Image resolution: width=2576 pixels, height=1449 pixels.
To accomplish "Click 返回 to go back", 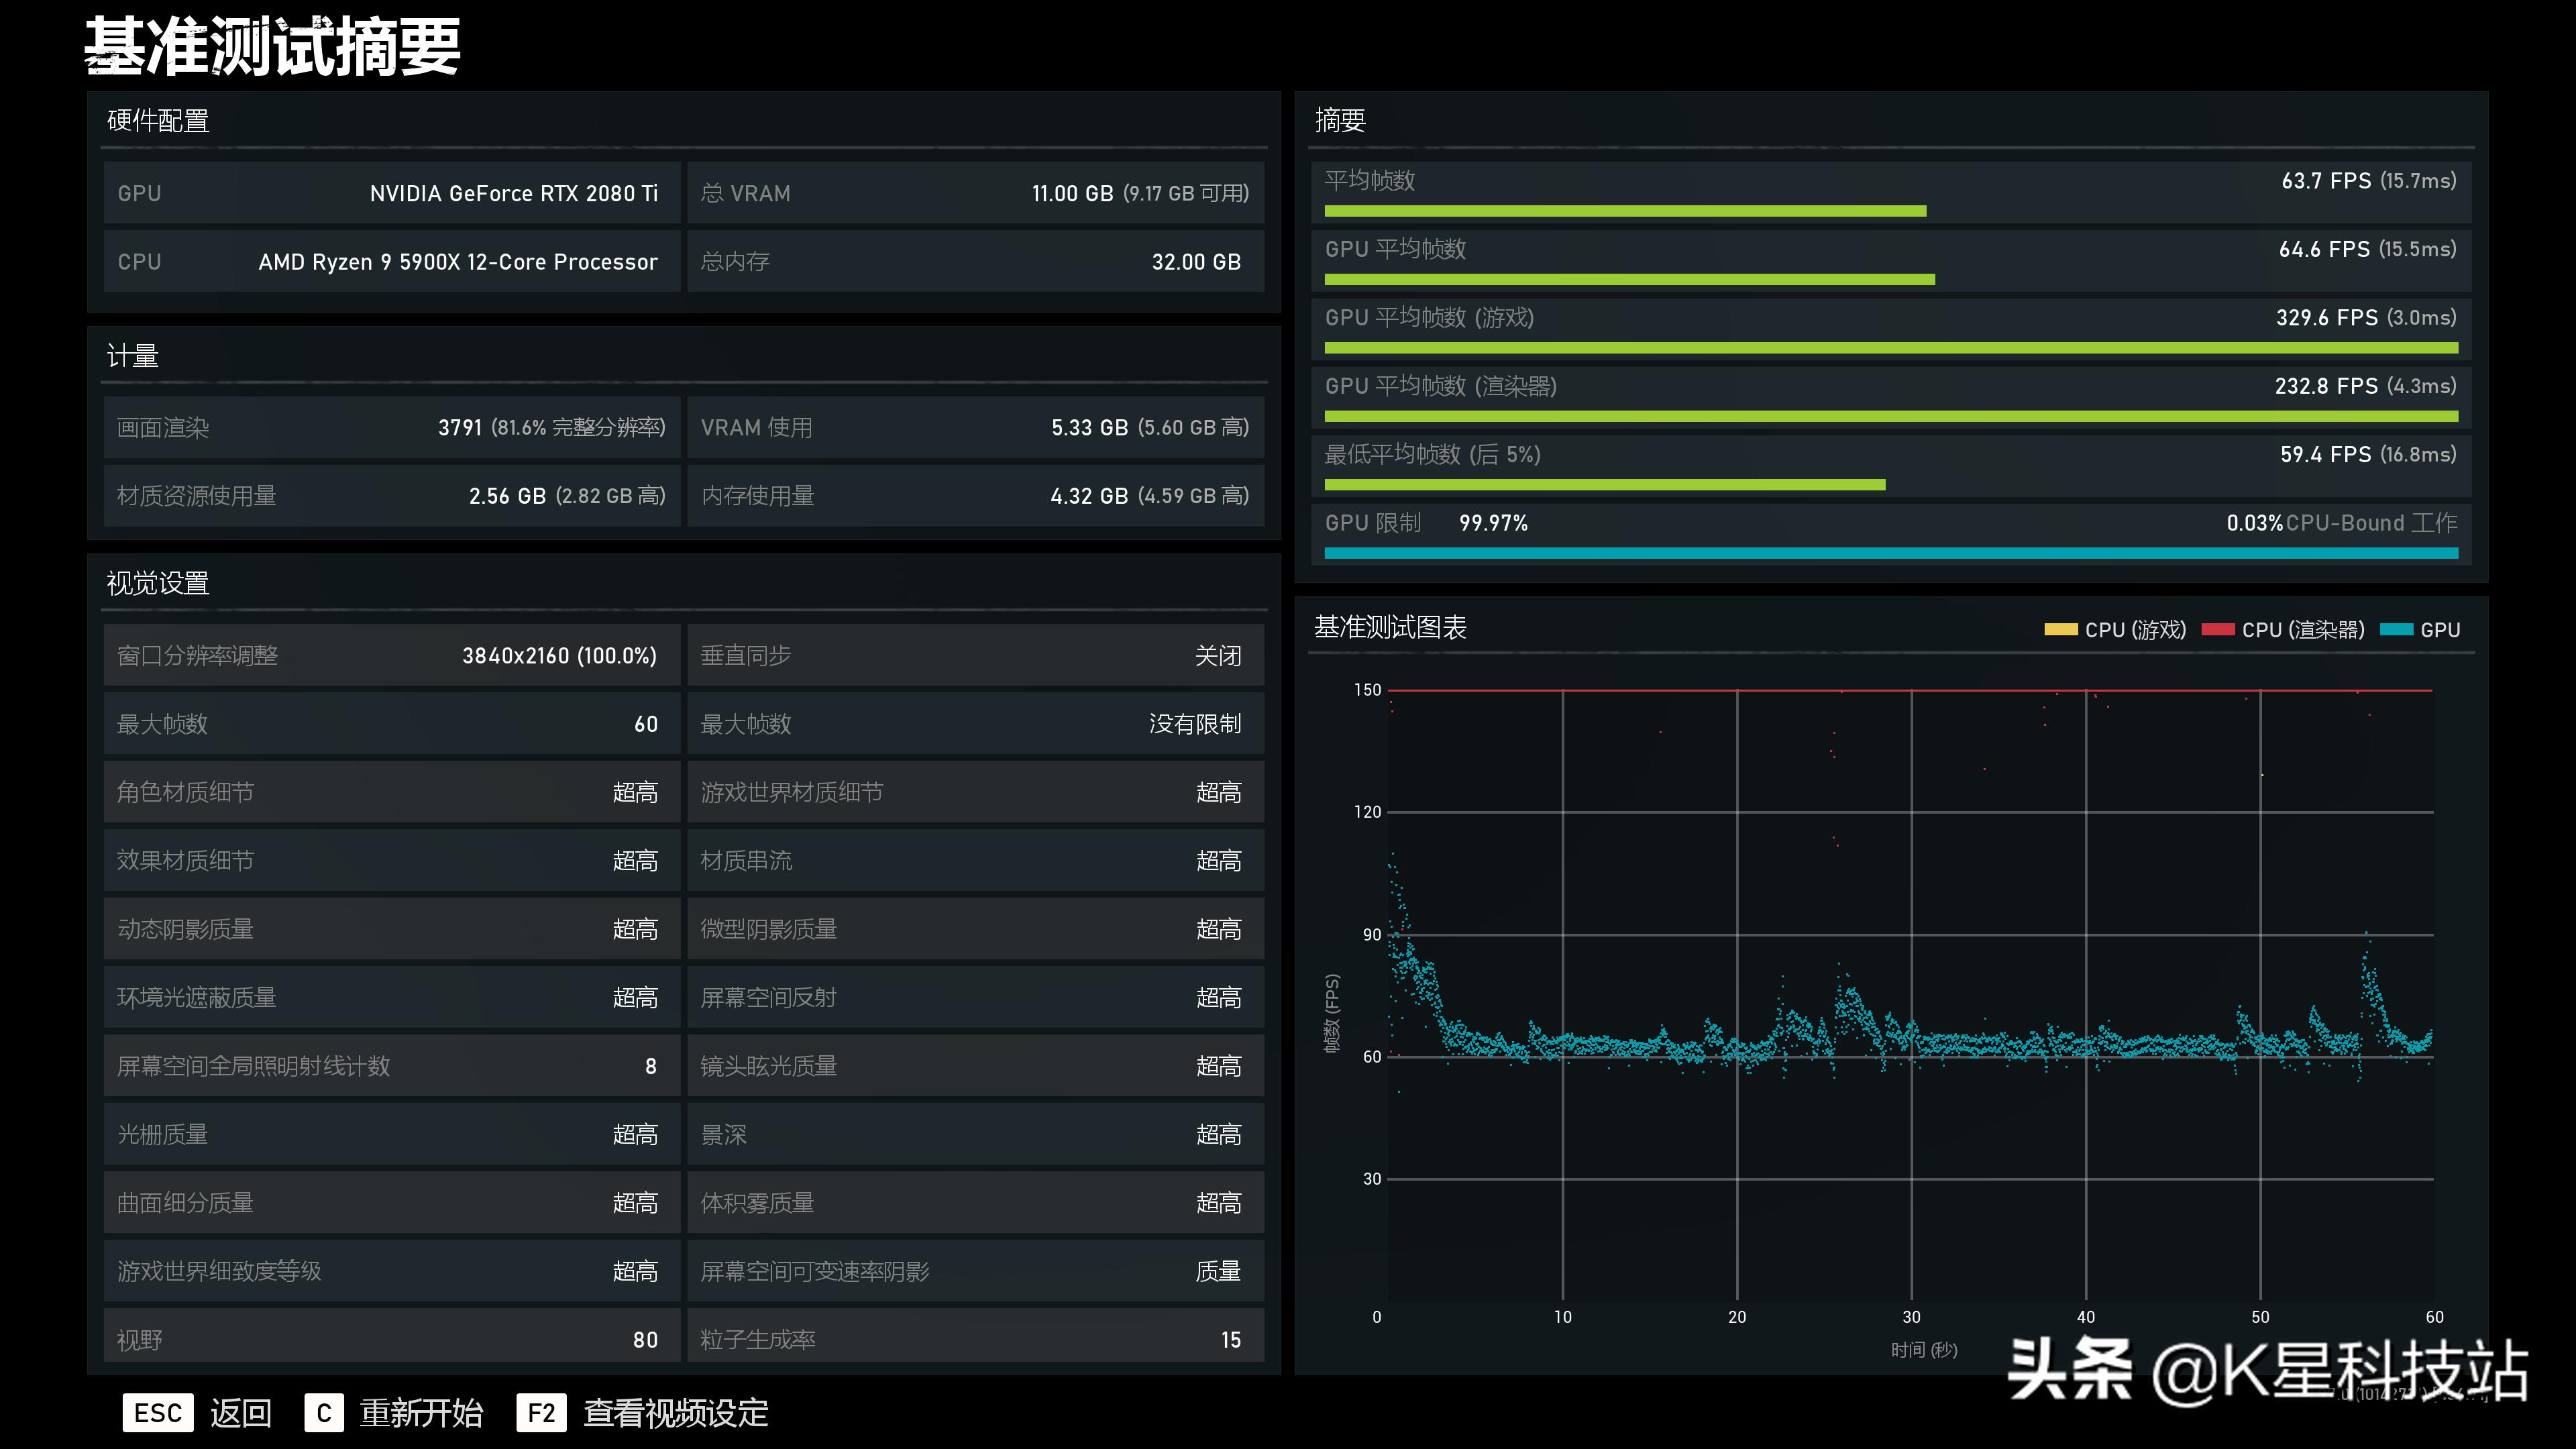I will coord(241,1412).
